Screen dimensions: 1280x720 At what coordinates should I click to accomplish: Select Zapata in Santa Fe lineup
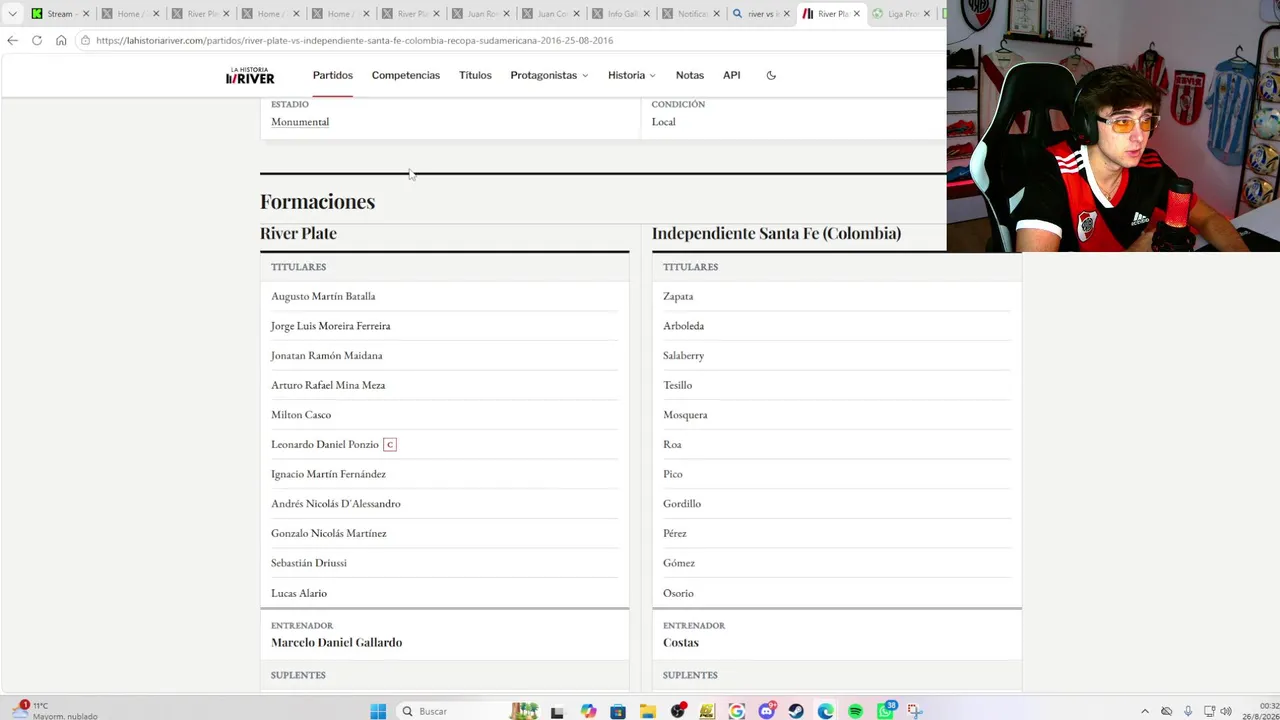[x=678, y=296]
